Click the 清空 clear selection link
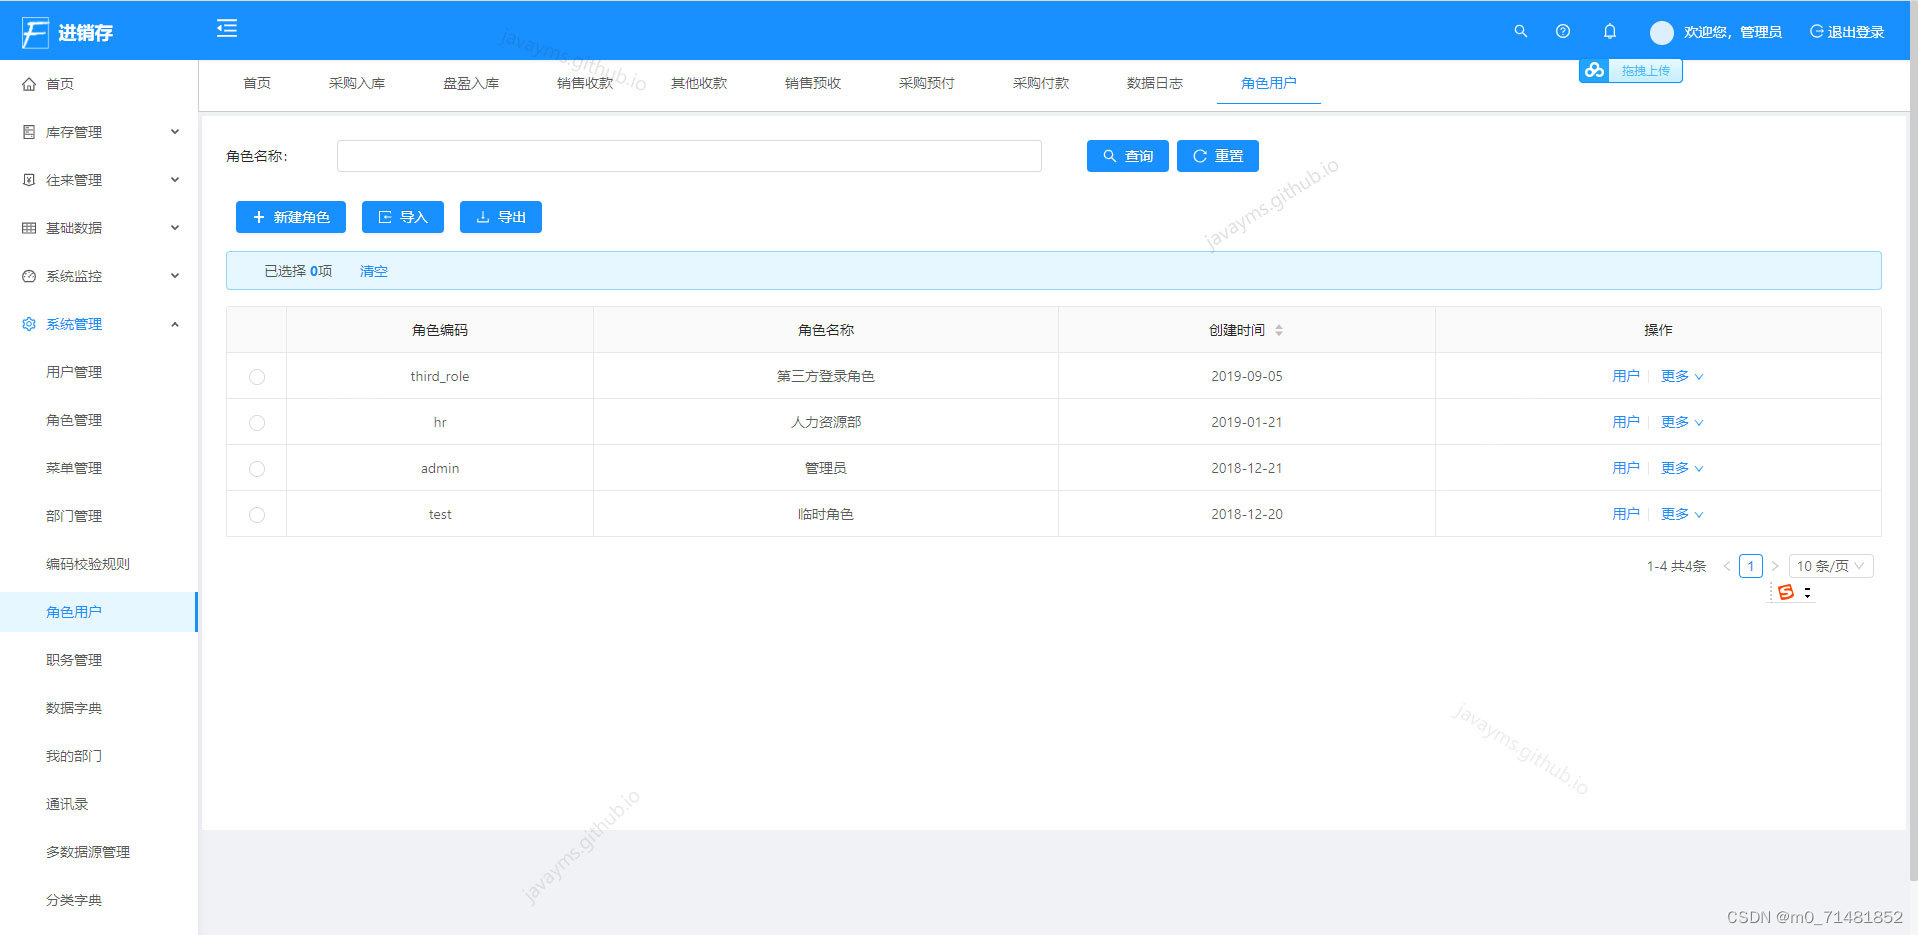1918x935 pixels. point(374,271)
